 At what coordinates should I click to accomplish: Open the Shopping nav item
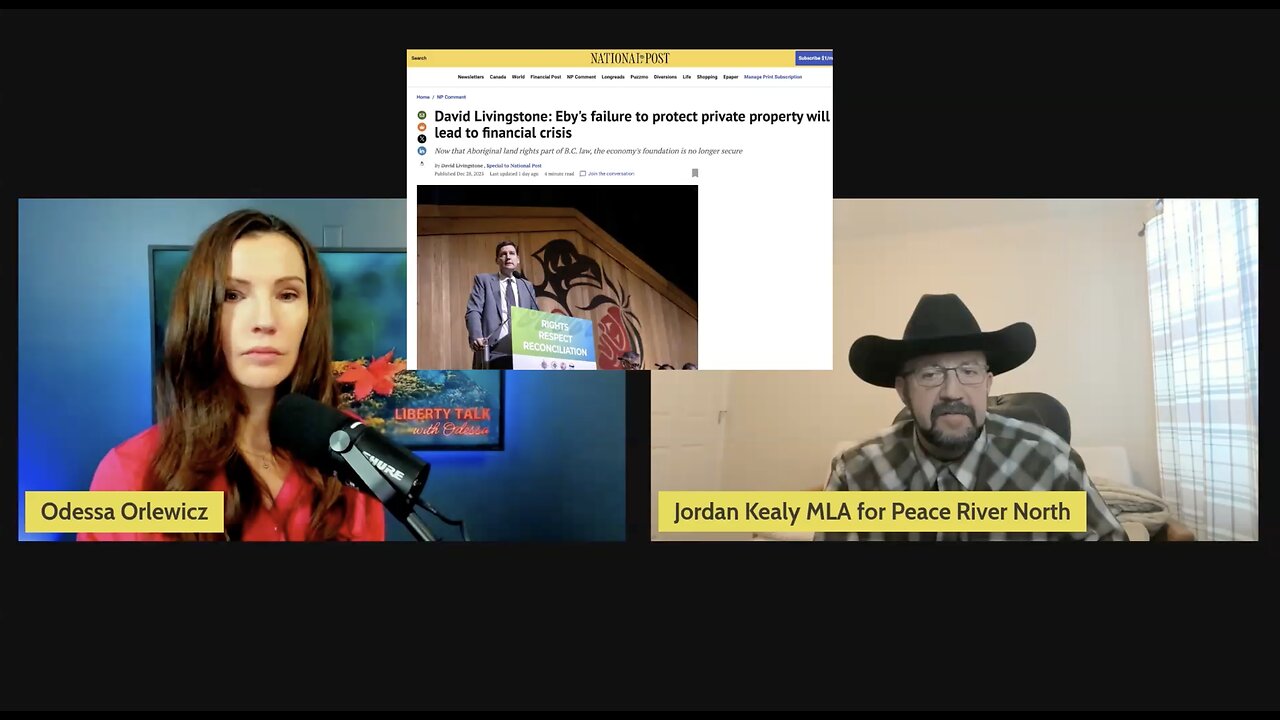click(x=707, y=77)
